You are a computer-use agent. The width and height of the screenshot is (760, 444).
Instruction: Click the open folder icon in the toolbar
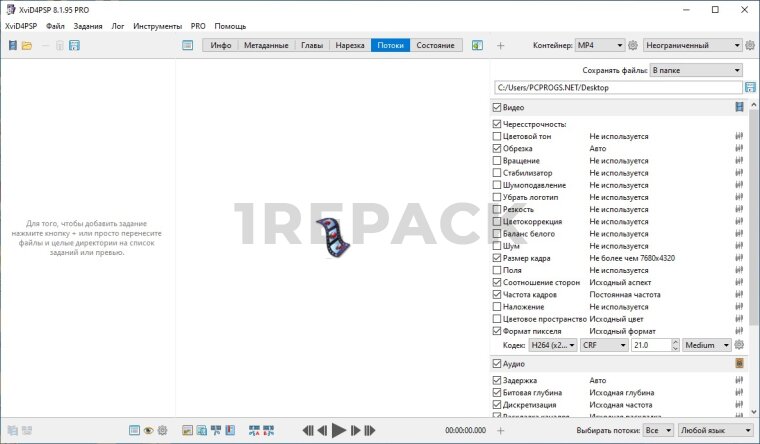point(27,46)
